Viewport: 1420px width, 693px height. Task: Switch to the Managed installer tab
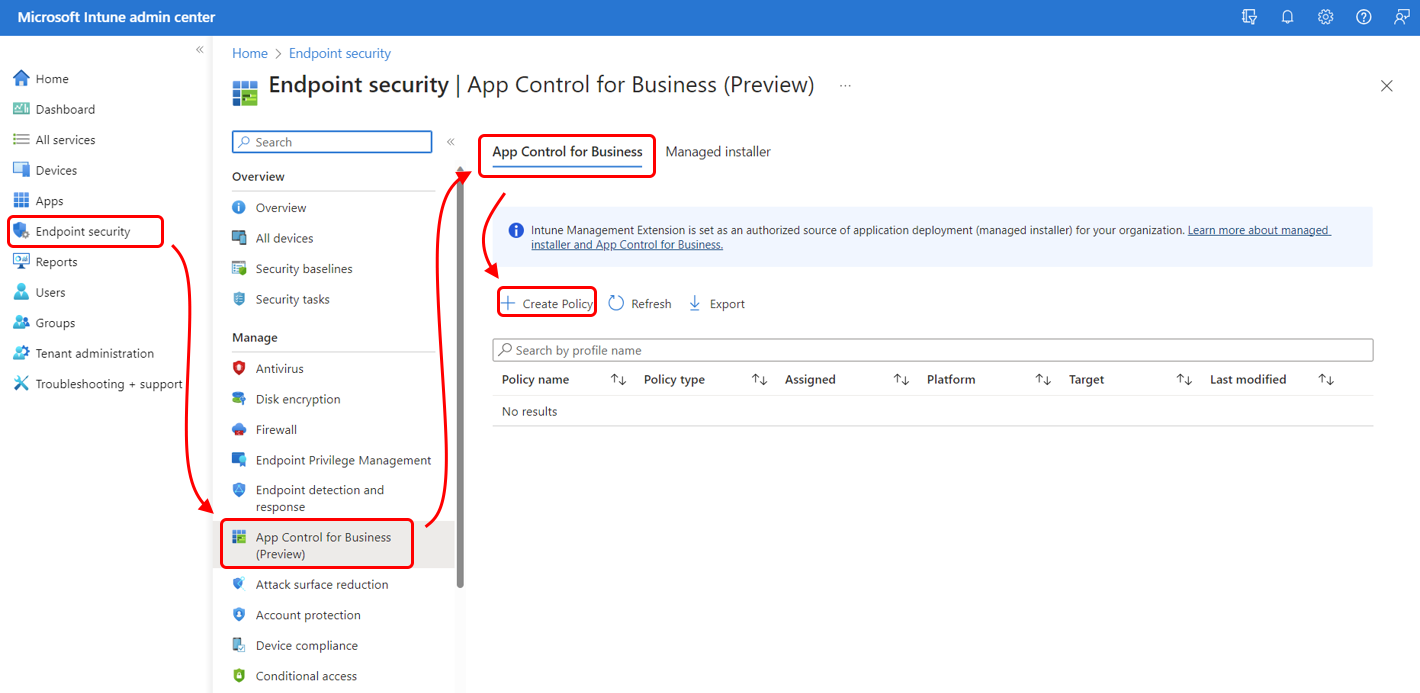(718, 152)
